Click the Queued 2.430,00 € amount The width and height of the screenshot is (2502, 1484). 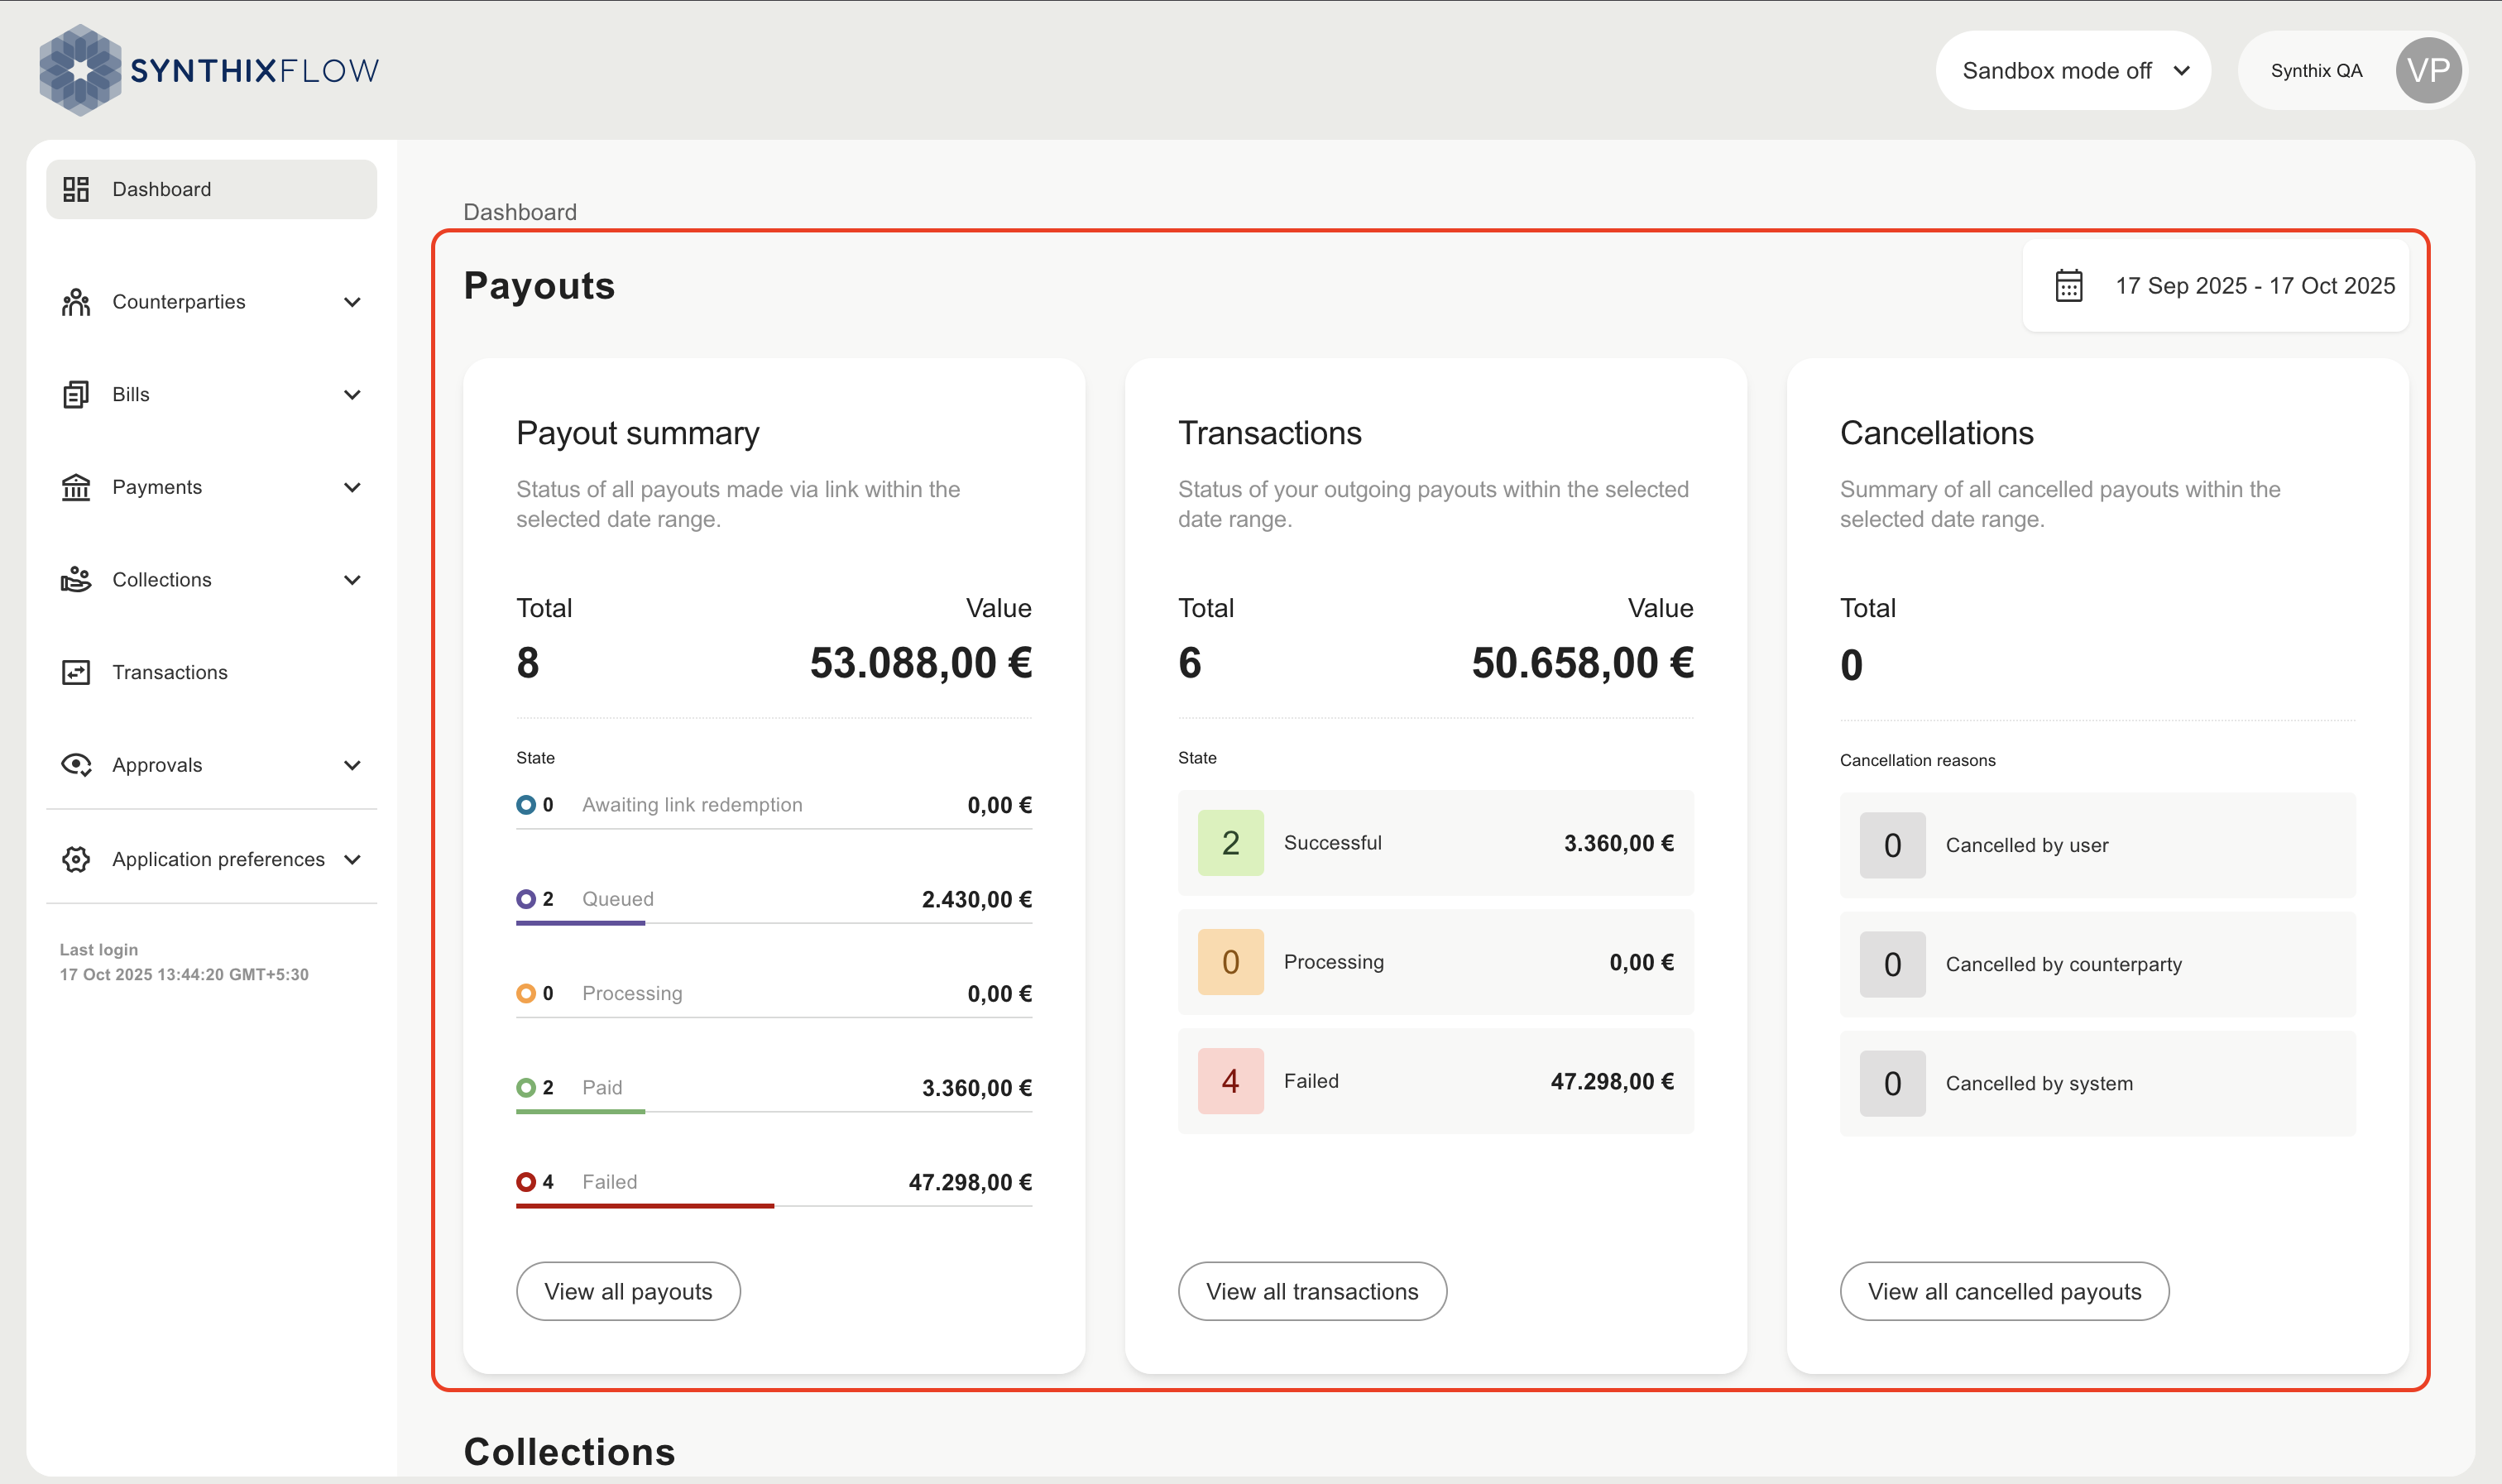(x=976, y=899)
